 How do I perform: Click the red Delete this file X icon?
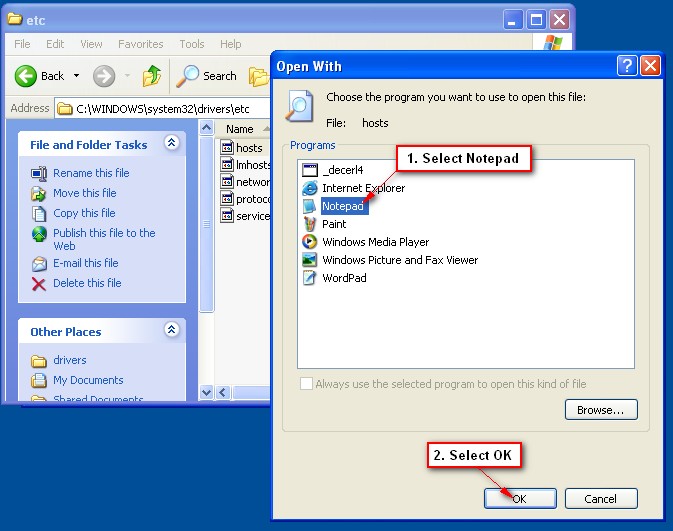pyautogui.click(x=39, y=284)
